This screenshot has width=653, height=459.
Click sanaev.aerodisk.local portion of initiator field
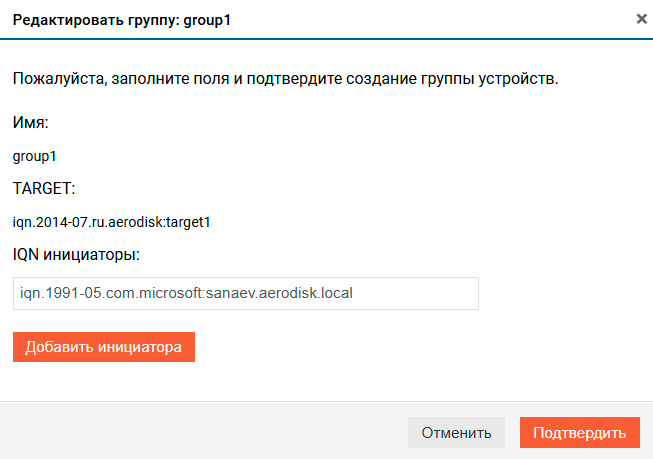279,293
